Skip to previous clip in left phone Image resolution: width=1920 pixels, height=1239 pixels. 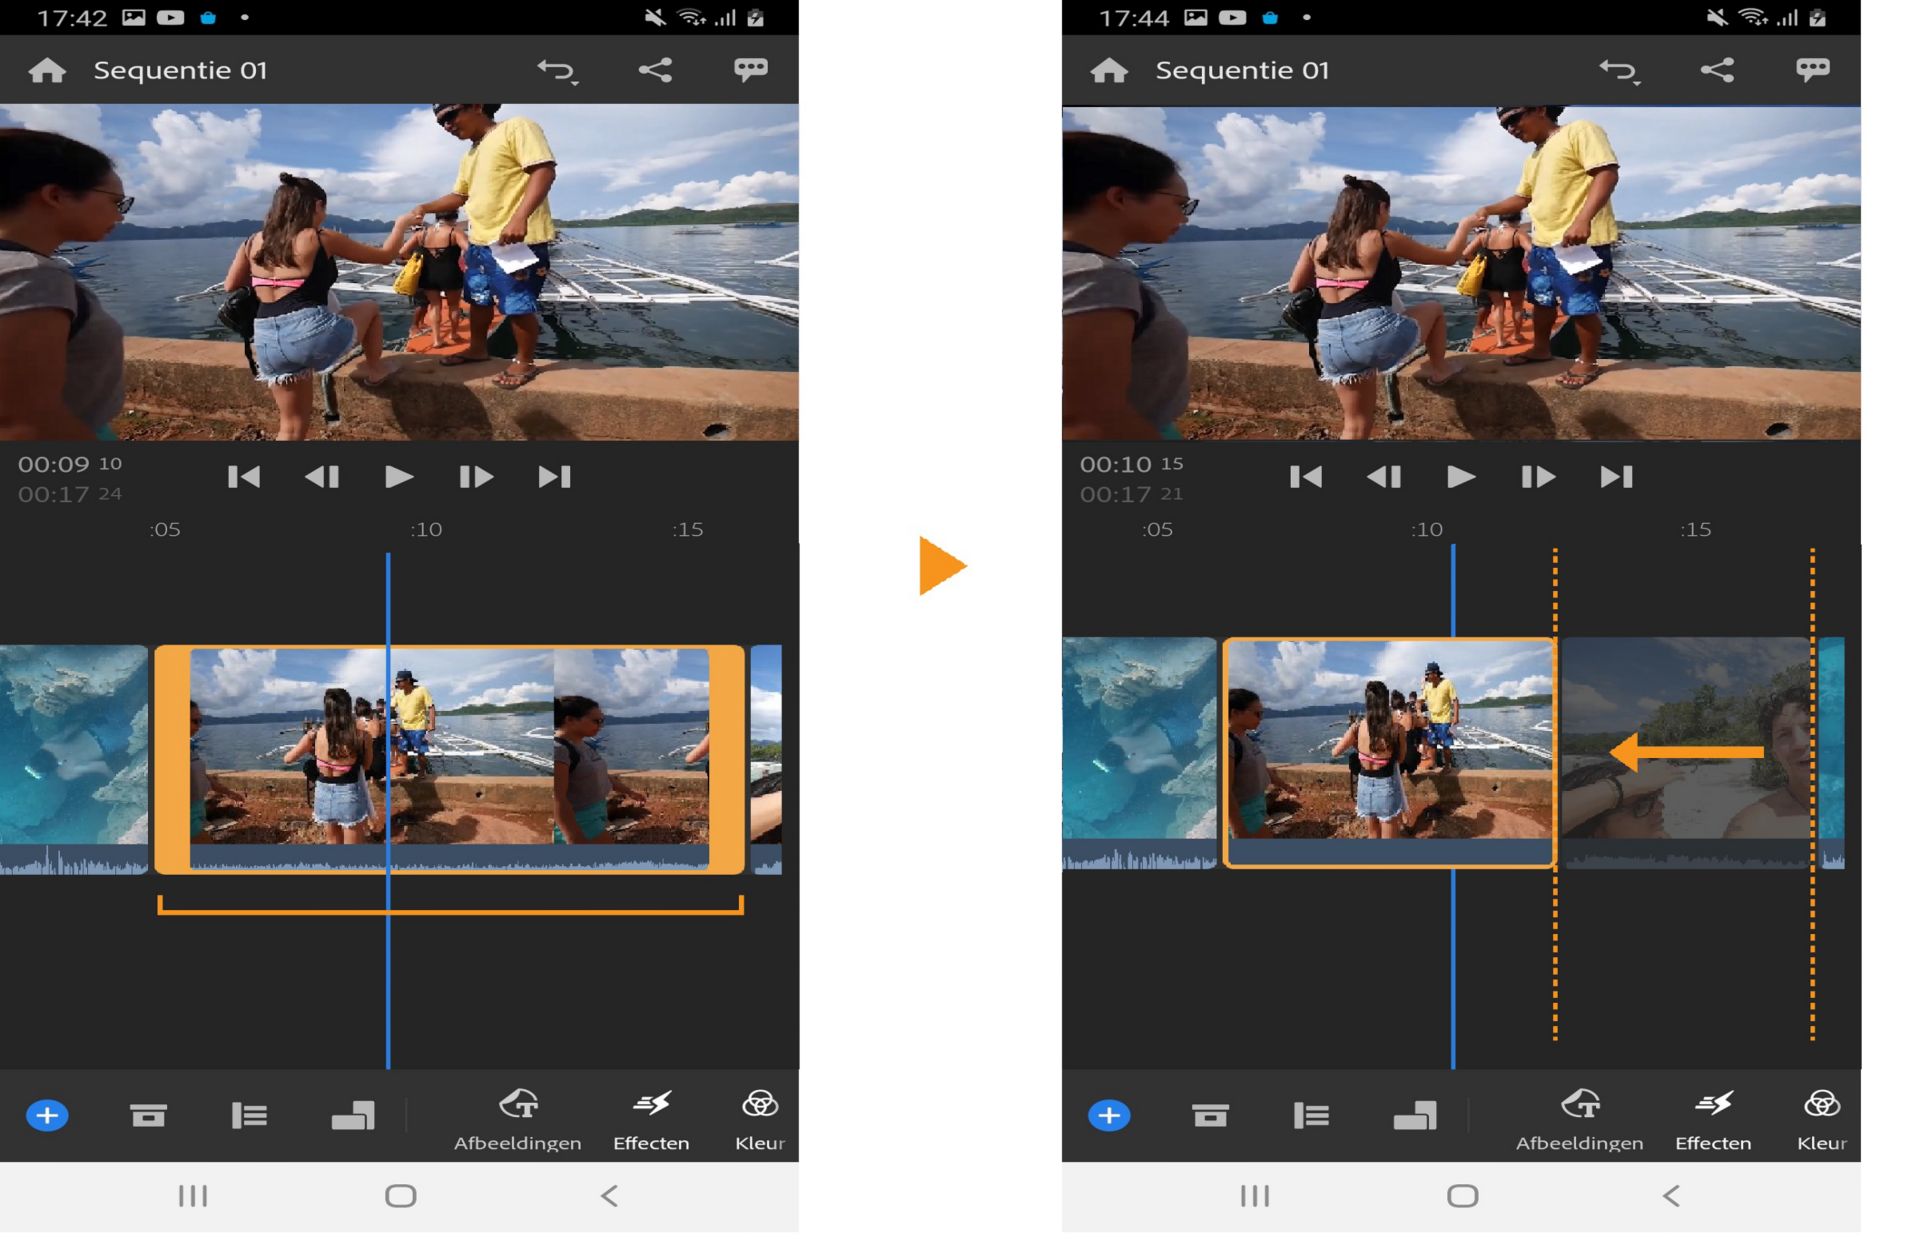244,477
